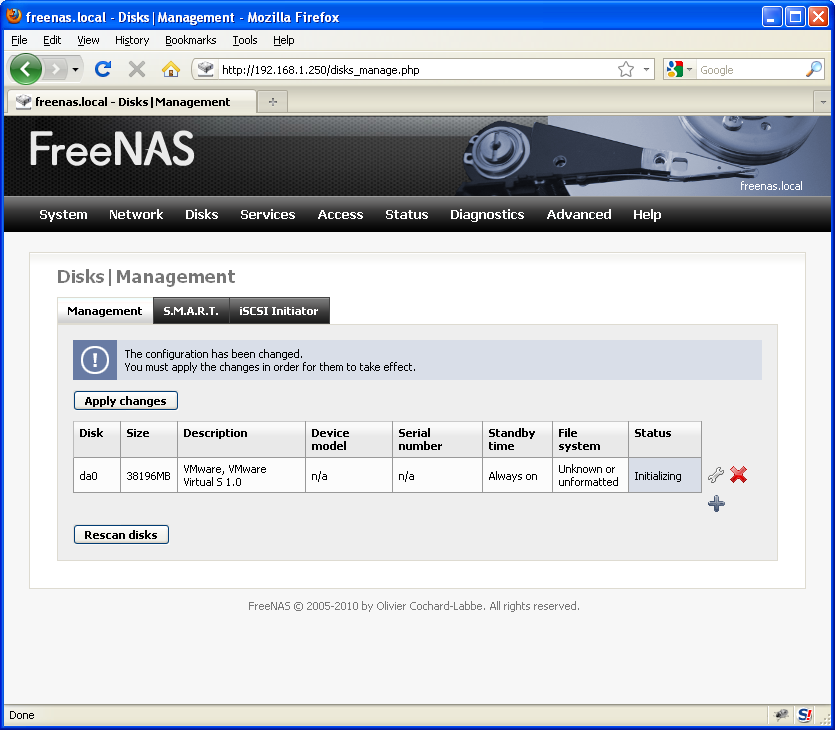
Task: Open the Edit menu
Action: tap(52, 40)
